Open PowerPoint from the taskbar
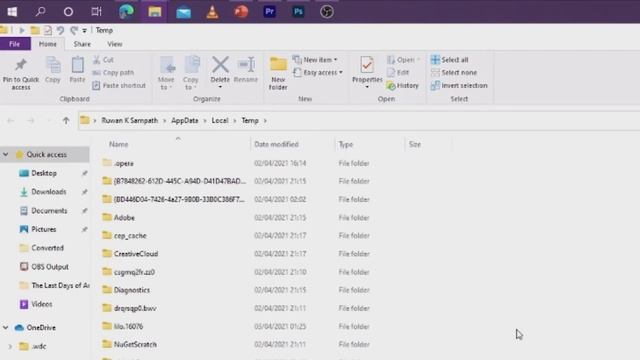The image size is (640, 360). [x=241, y=11]
